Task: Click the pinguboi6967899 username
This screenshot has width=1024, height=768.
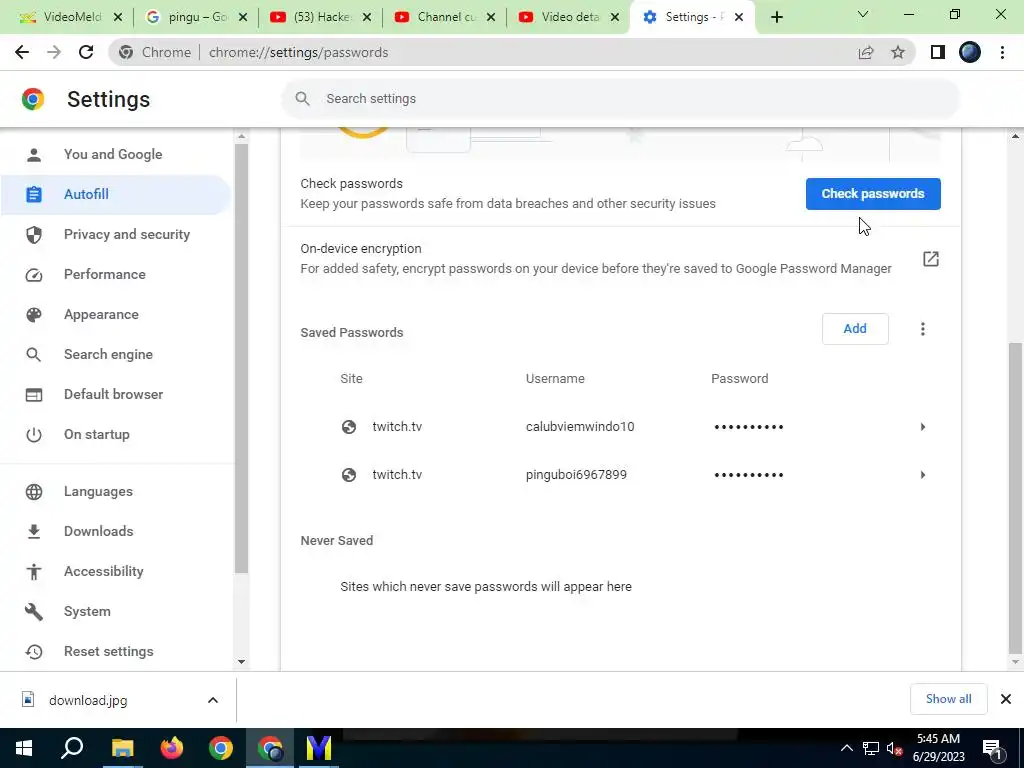Action: tap(576, 475)
